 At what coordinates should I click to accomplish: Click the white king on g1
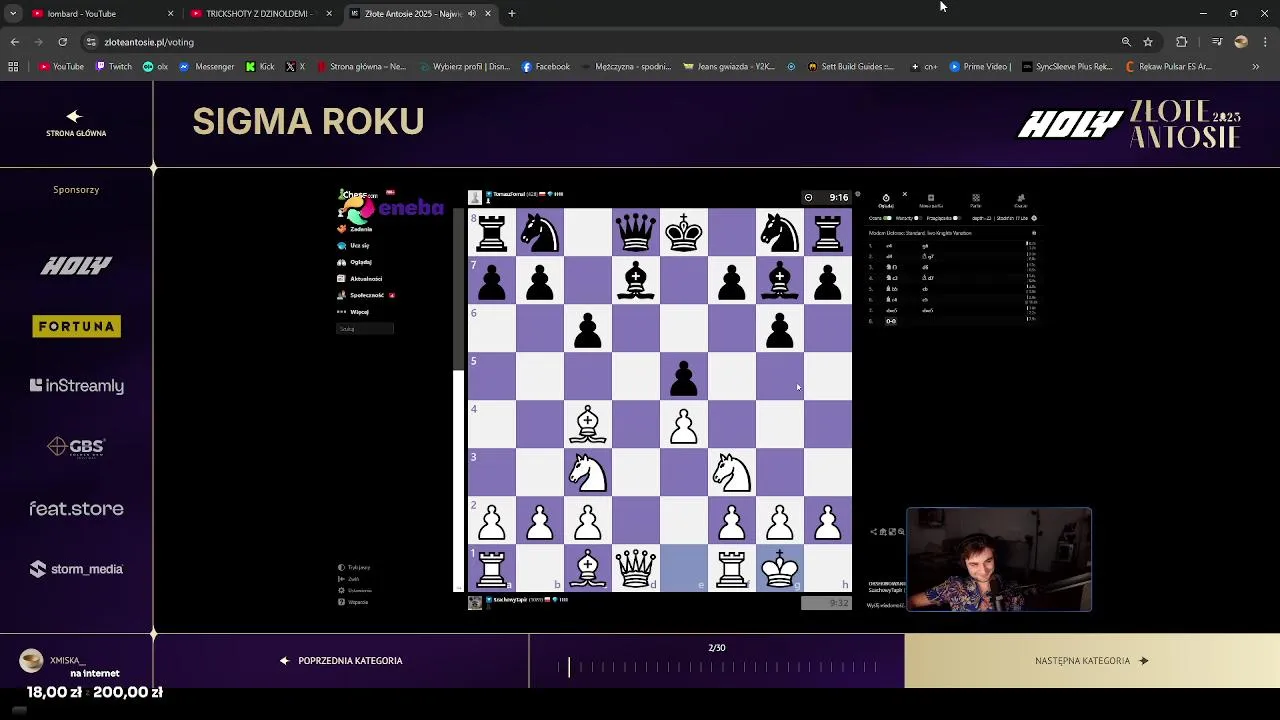tap(780, 568)
